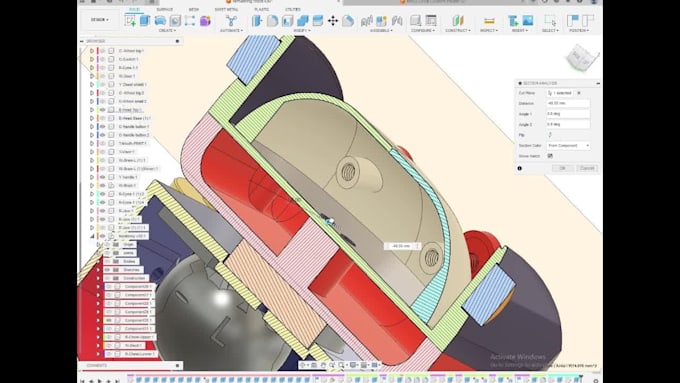Toggle visibility eye of C-Wheel small:2
This screenshot has width=680, height=383.
pyautogui.click(x=103, y=101)
